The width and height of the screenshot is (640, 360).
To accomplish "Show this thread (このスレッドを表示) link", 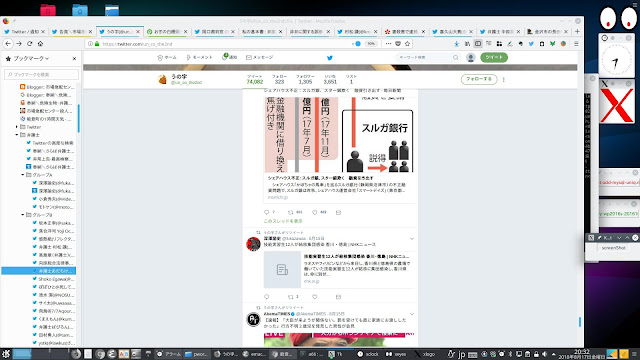I will click(283, 221).
